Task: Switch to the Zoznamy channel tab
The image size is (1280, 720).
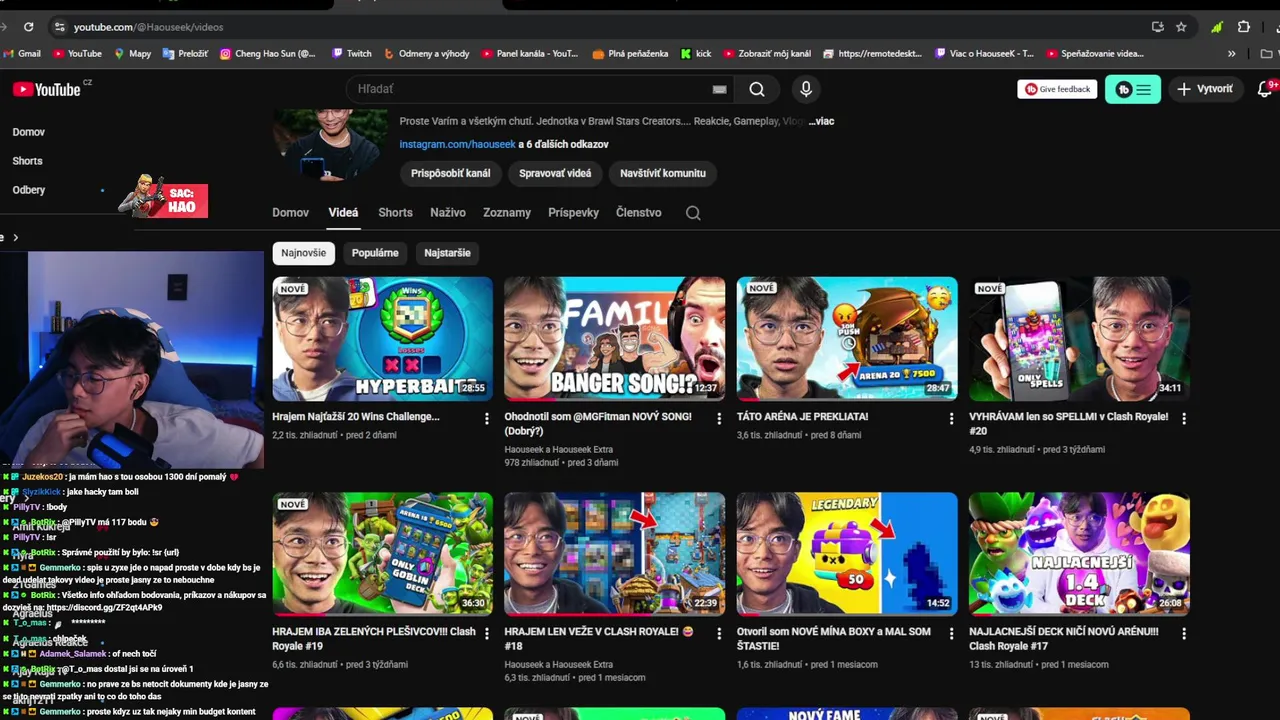Action: point(507,212)
